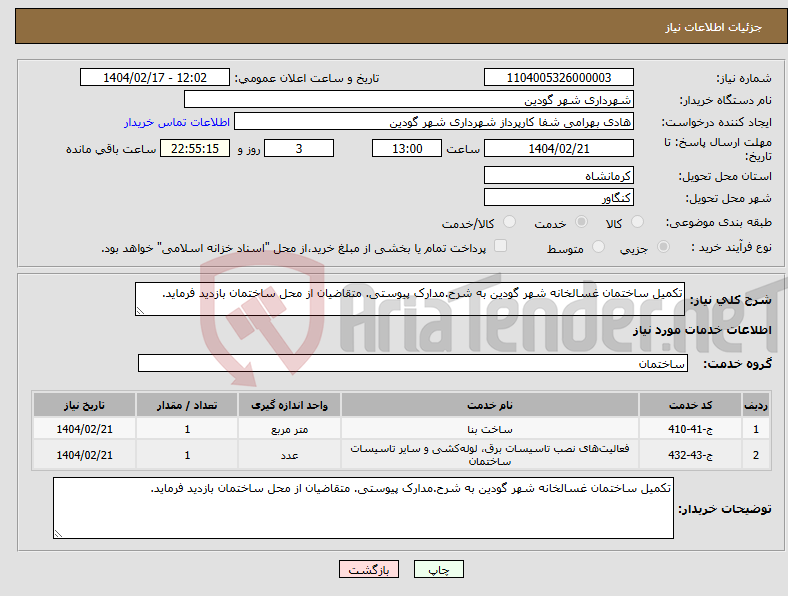Click the تاریخ نیاز column header
The width and height of the screenshot is (788, 596).
pos(84,405)
